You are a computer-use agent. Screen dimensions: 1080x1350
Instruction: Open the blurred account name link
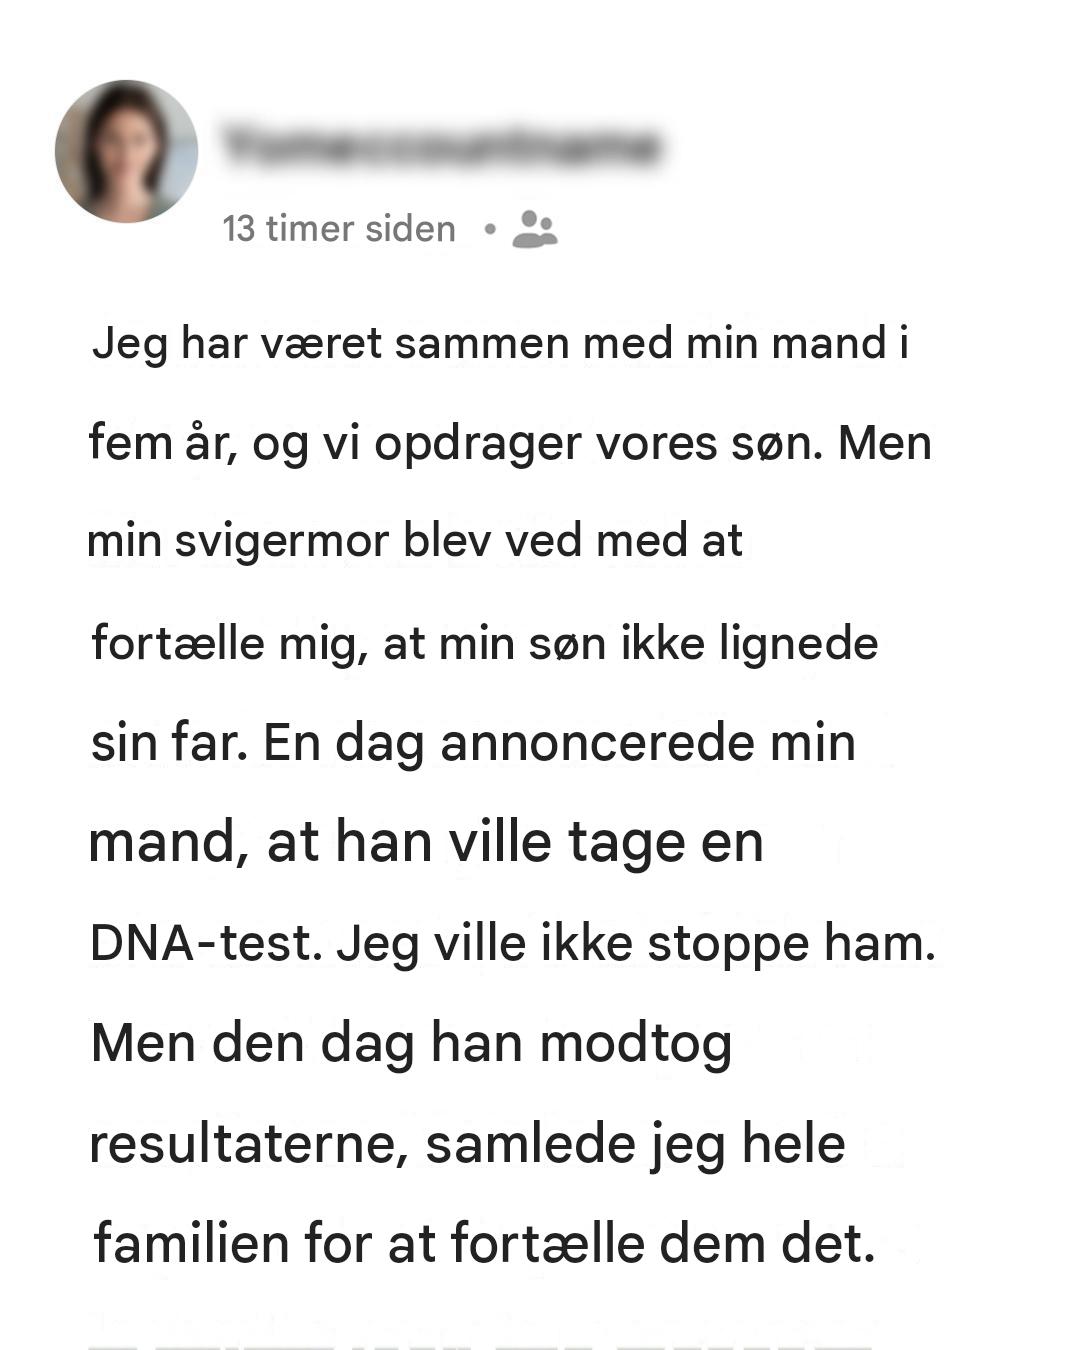point(441,146)
